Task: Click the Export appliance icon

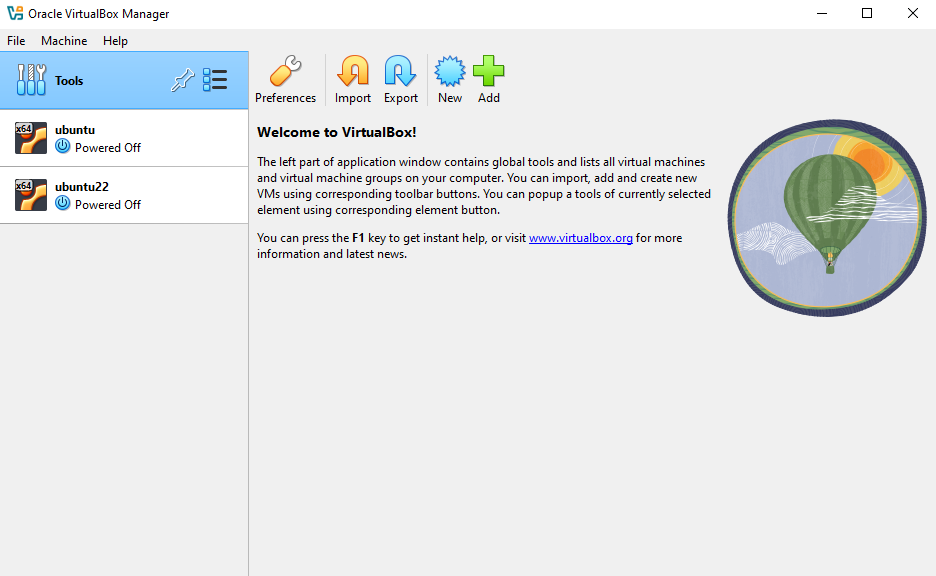Action: 400,72
